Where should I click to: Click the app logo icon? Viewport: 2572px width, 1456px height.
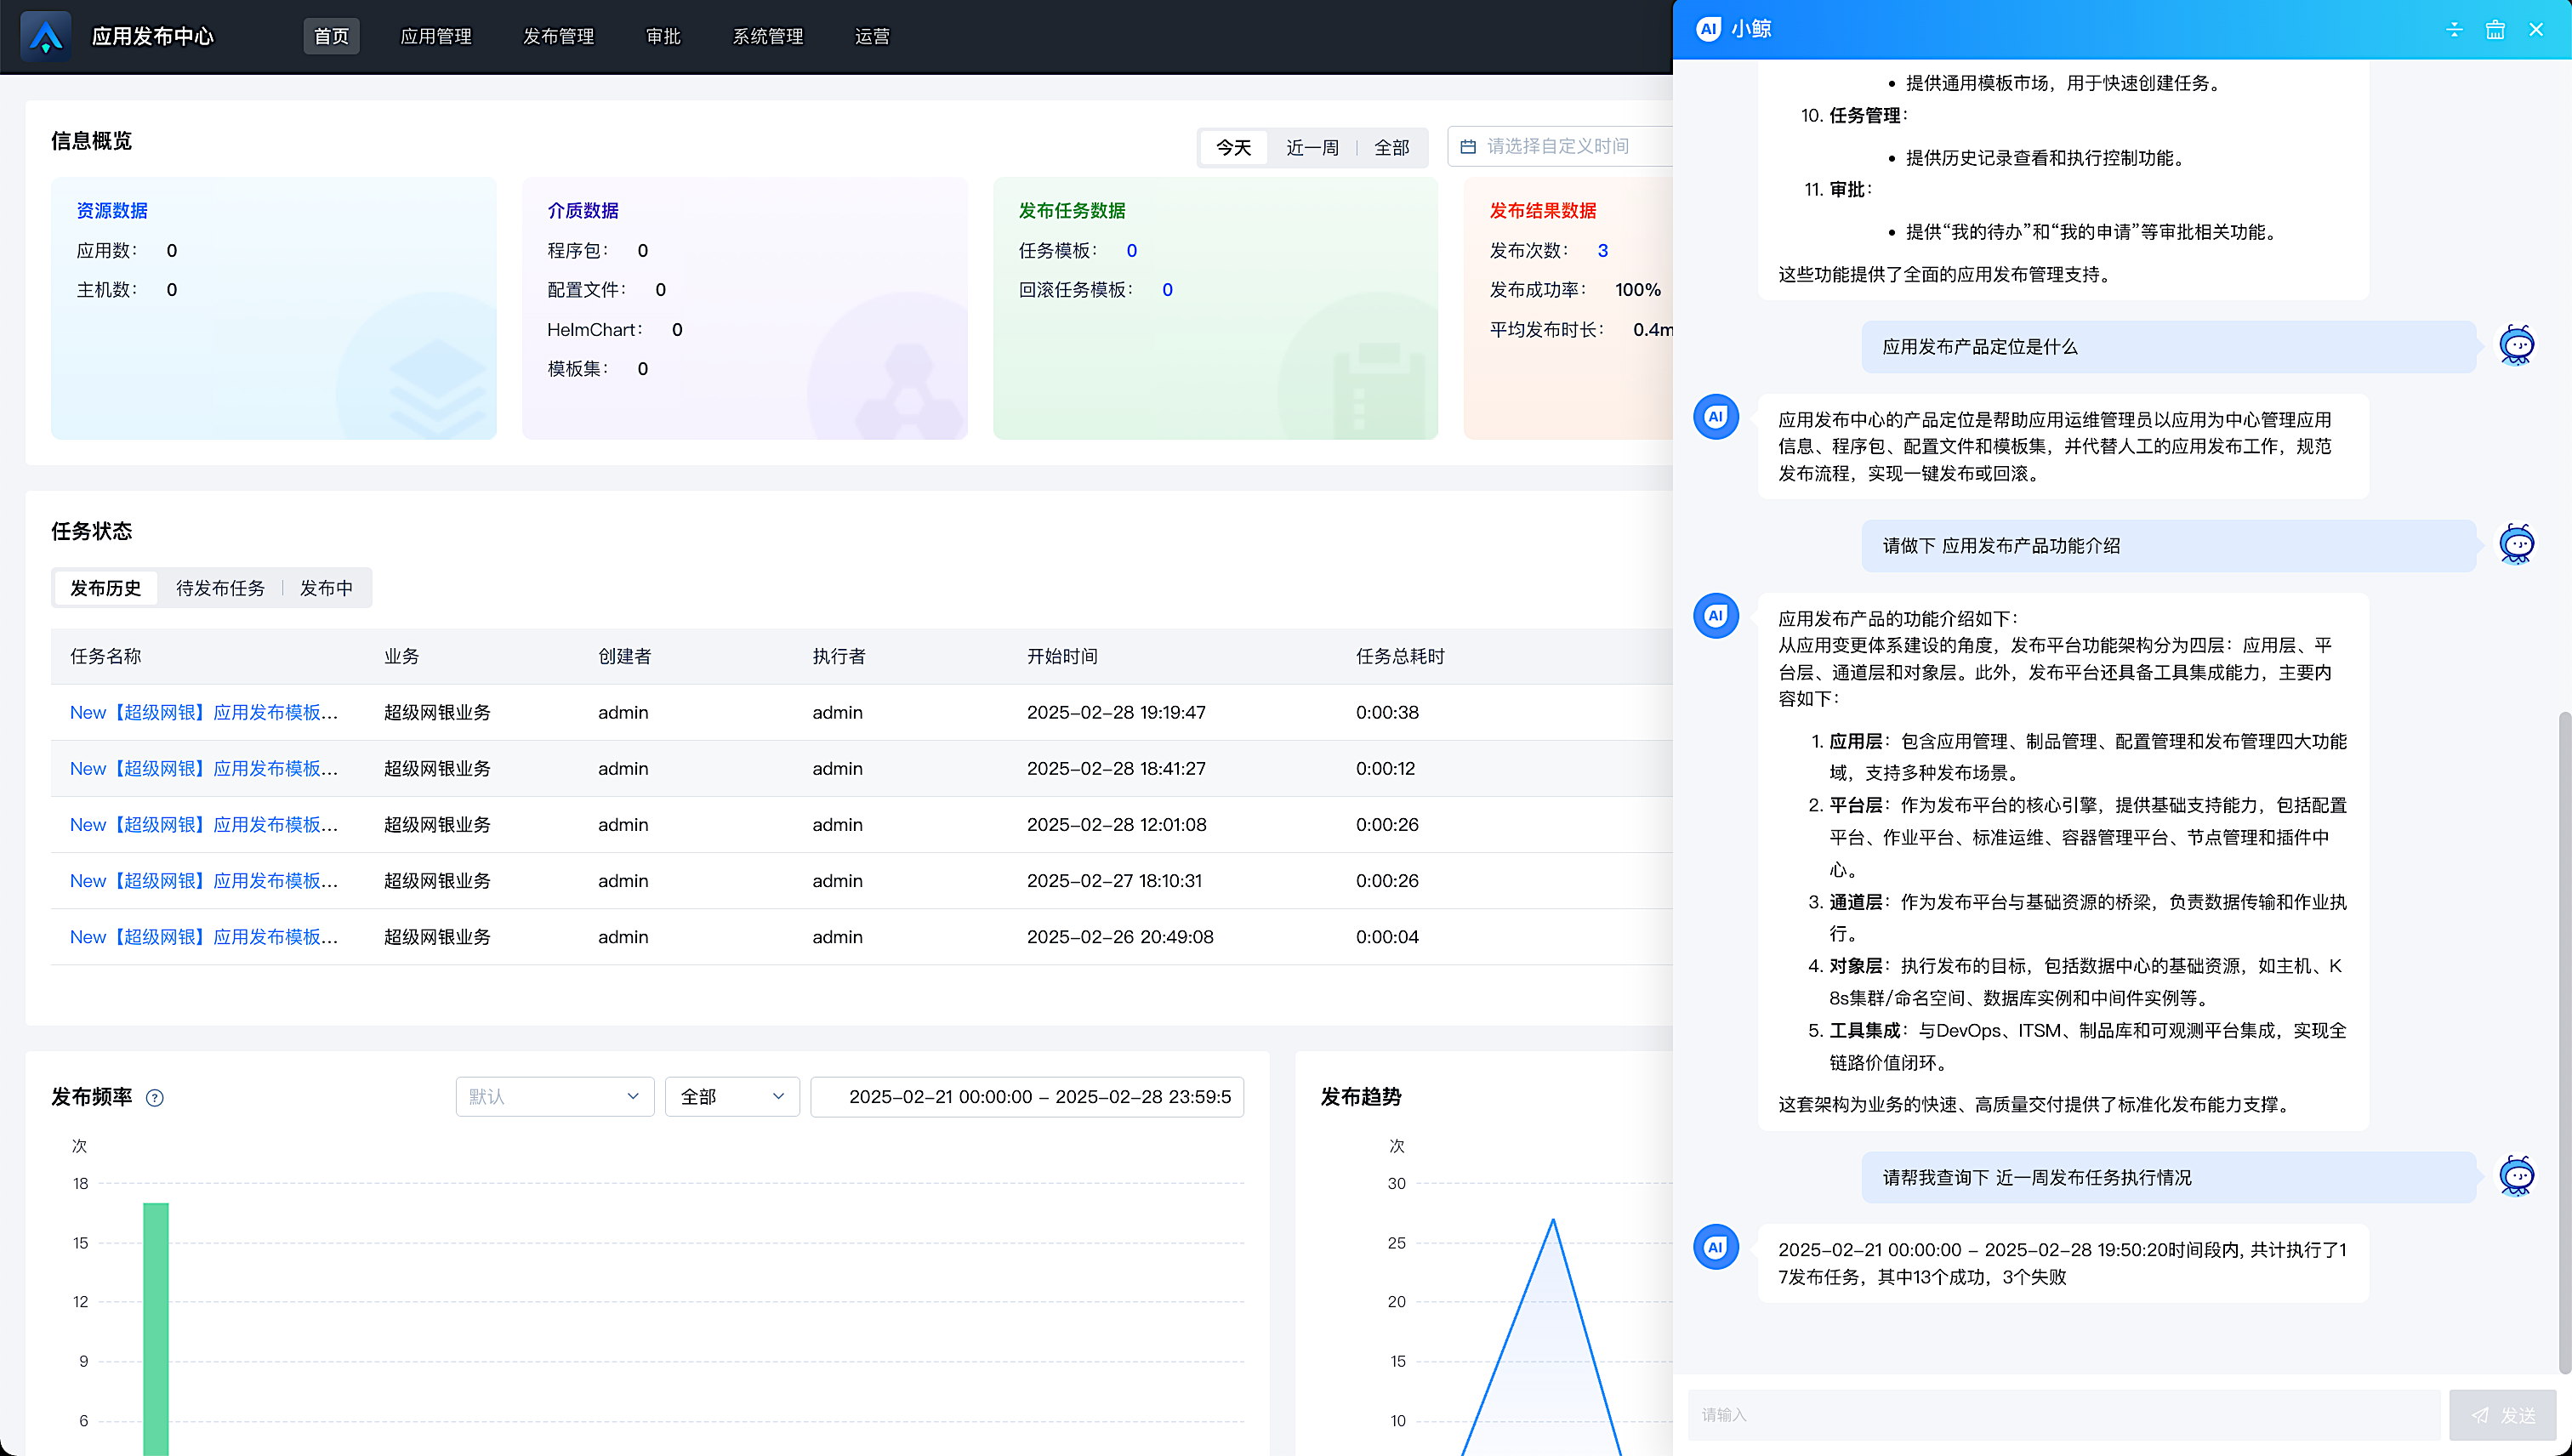(46, 36)
